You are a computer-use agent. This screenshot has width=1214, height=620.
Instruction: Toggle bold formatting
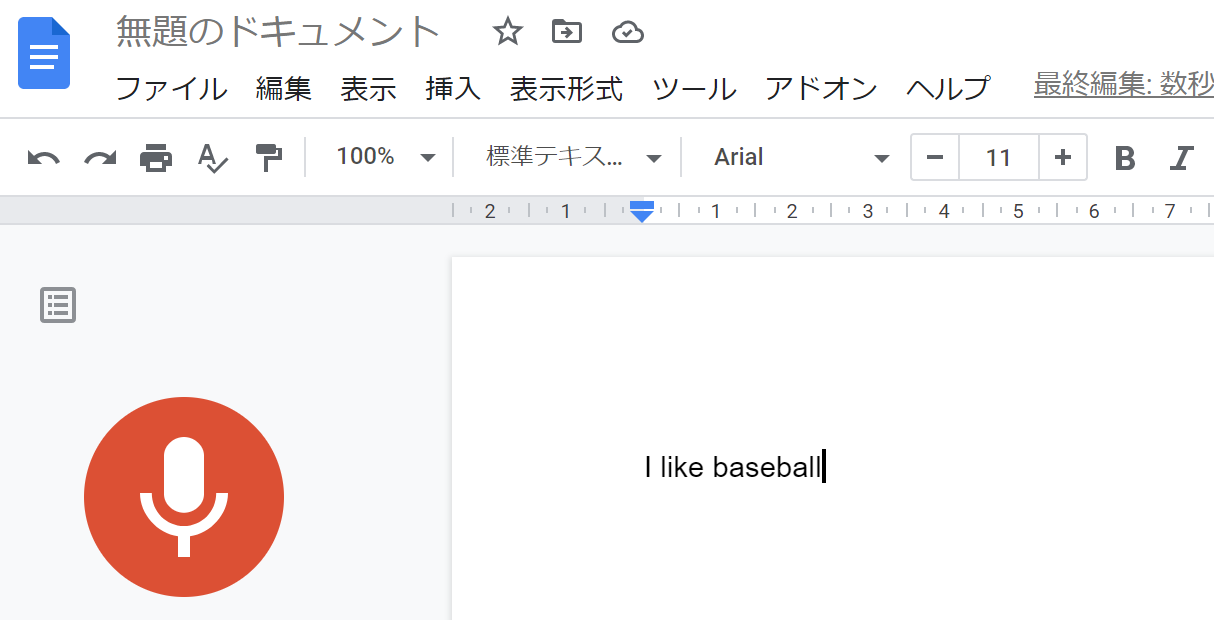[x=1125, y=158]
